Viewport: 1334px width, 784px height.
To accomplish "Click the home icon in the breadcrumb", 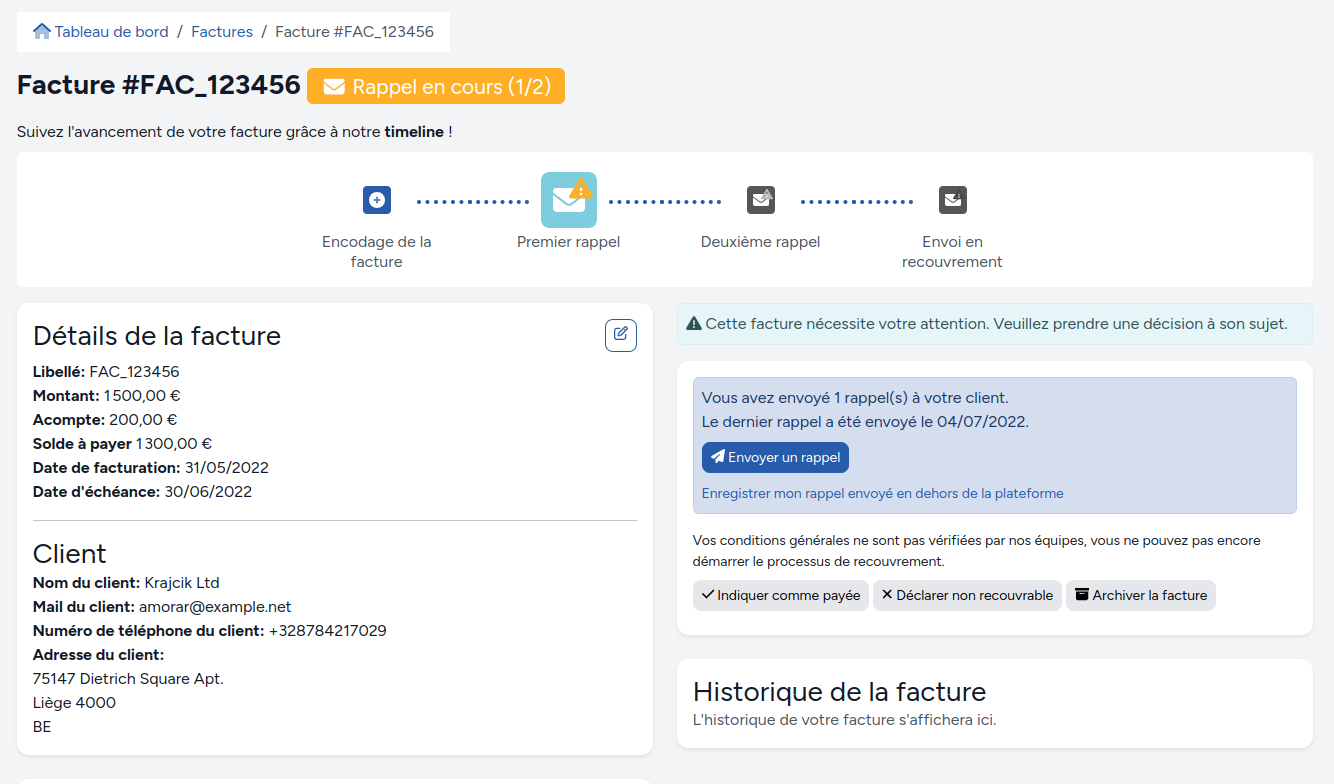I will [42, 32].
